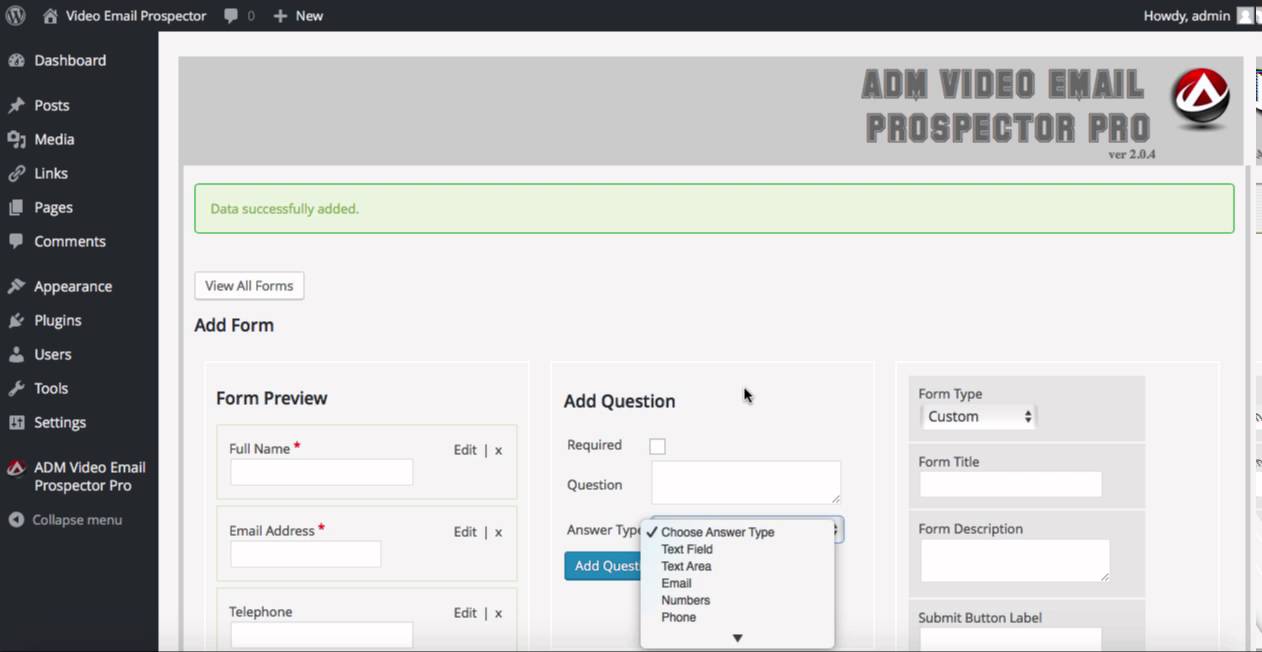Click the Comments sidebar icon

point(16,241)
